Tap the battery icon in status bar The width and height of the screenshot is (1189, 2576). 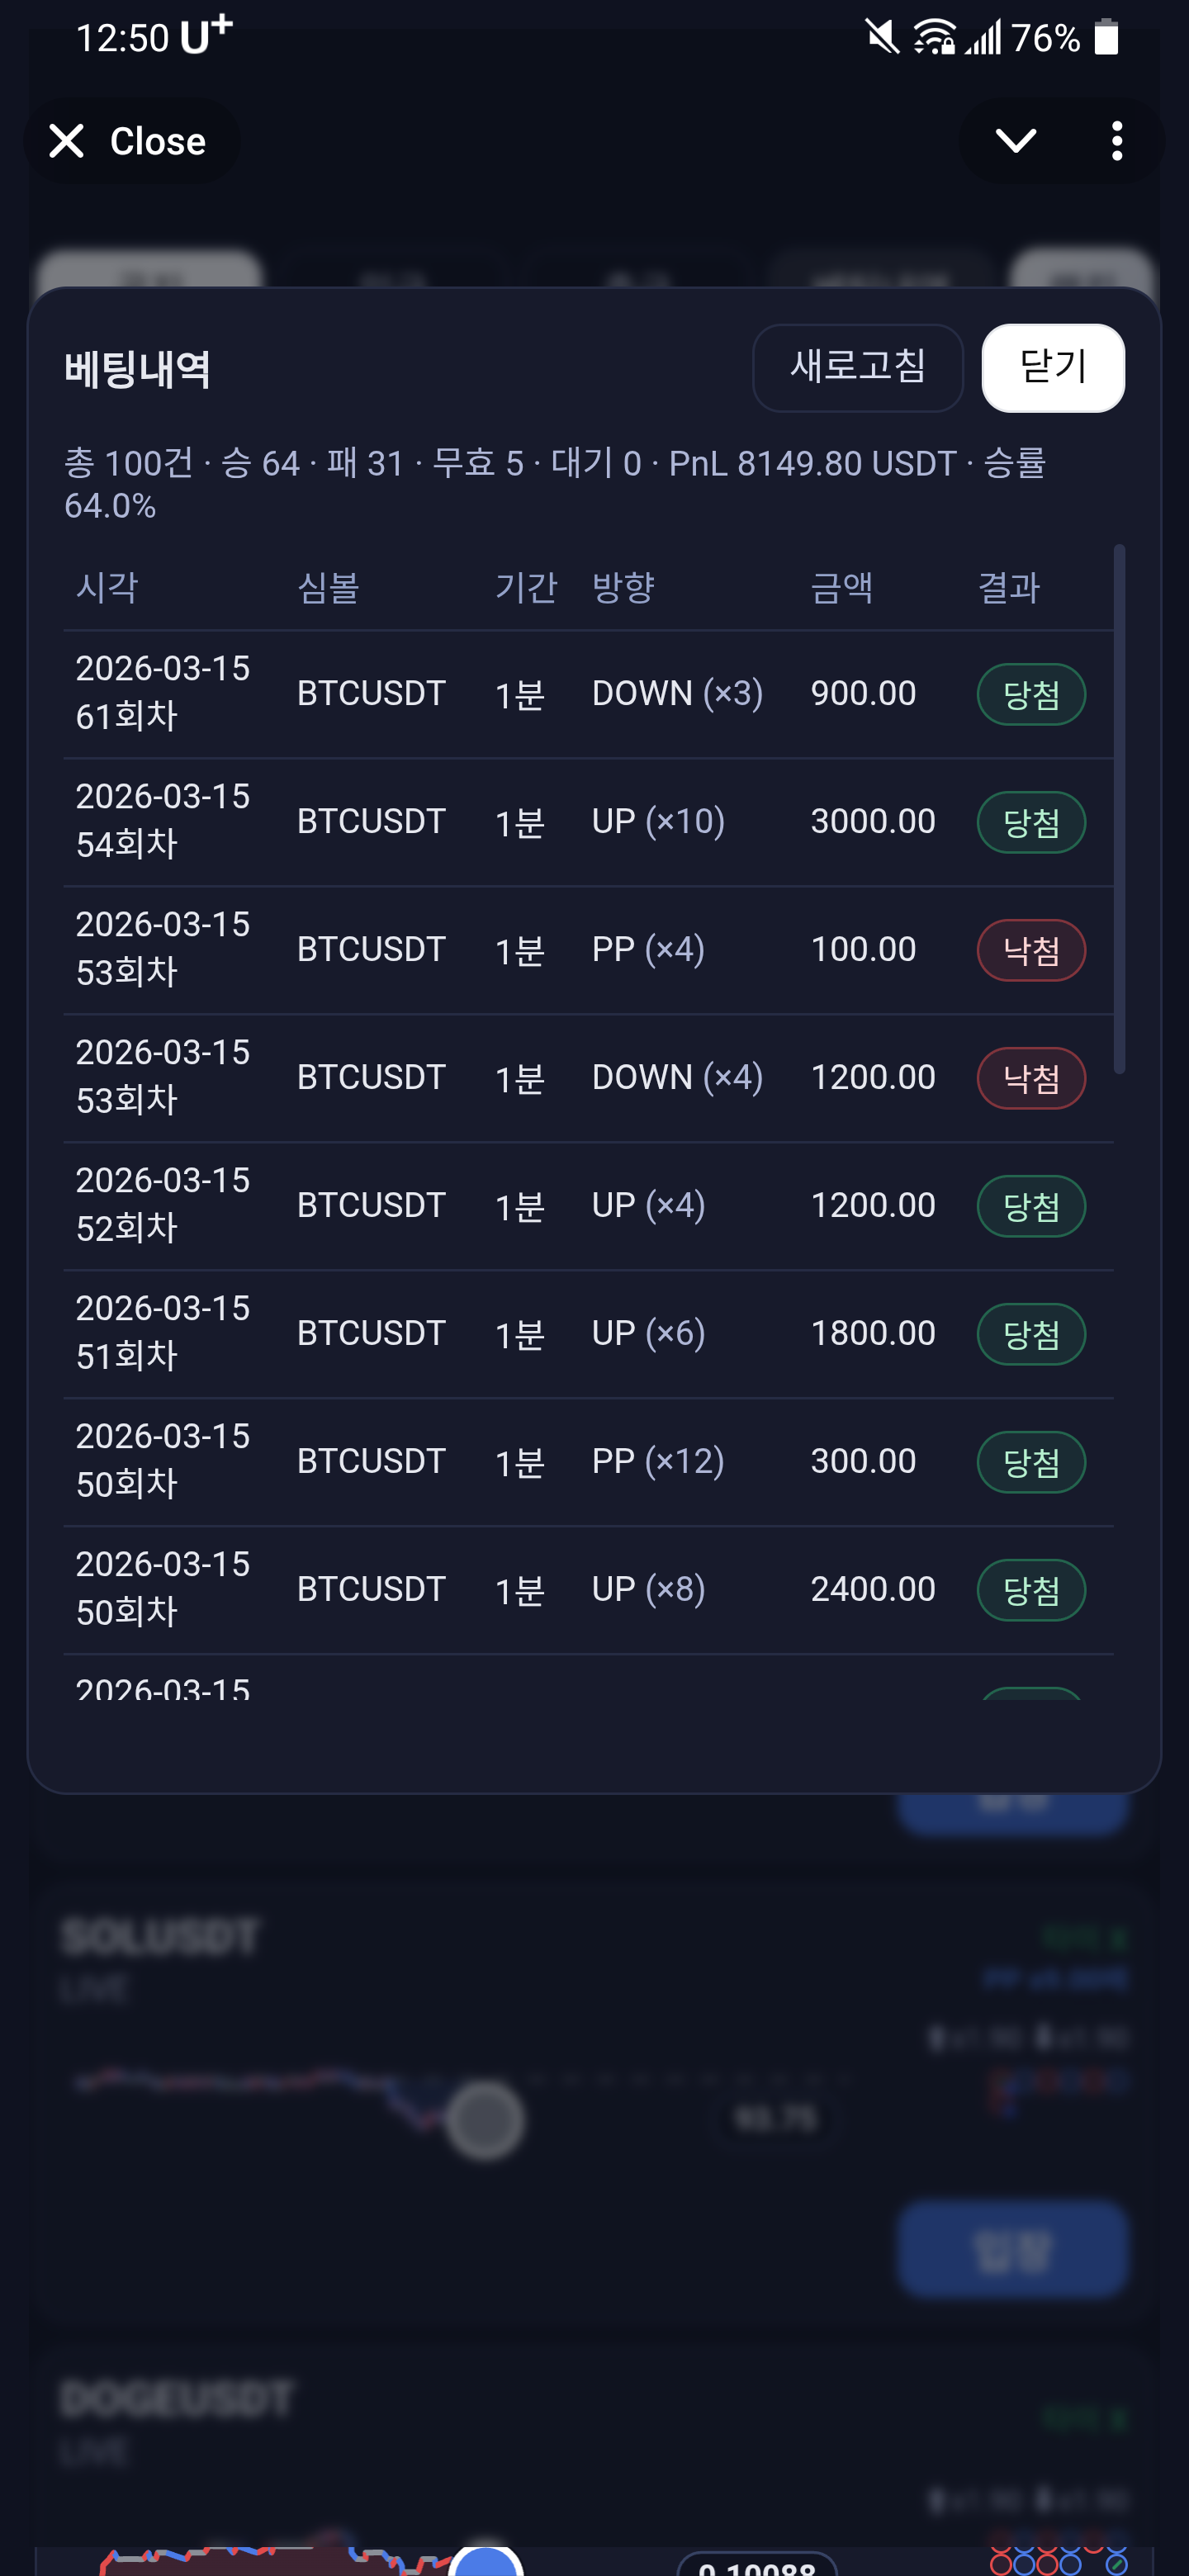pos(1105,38)
